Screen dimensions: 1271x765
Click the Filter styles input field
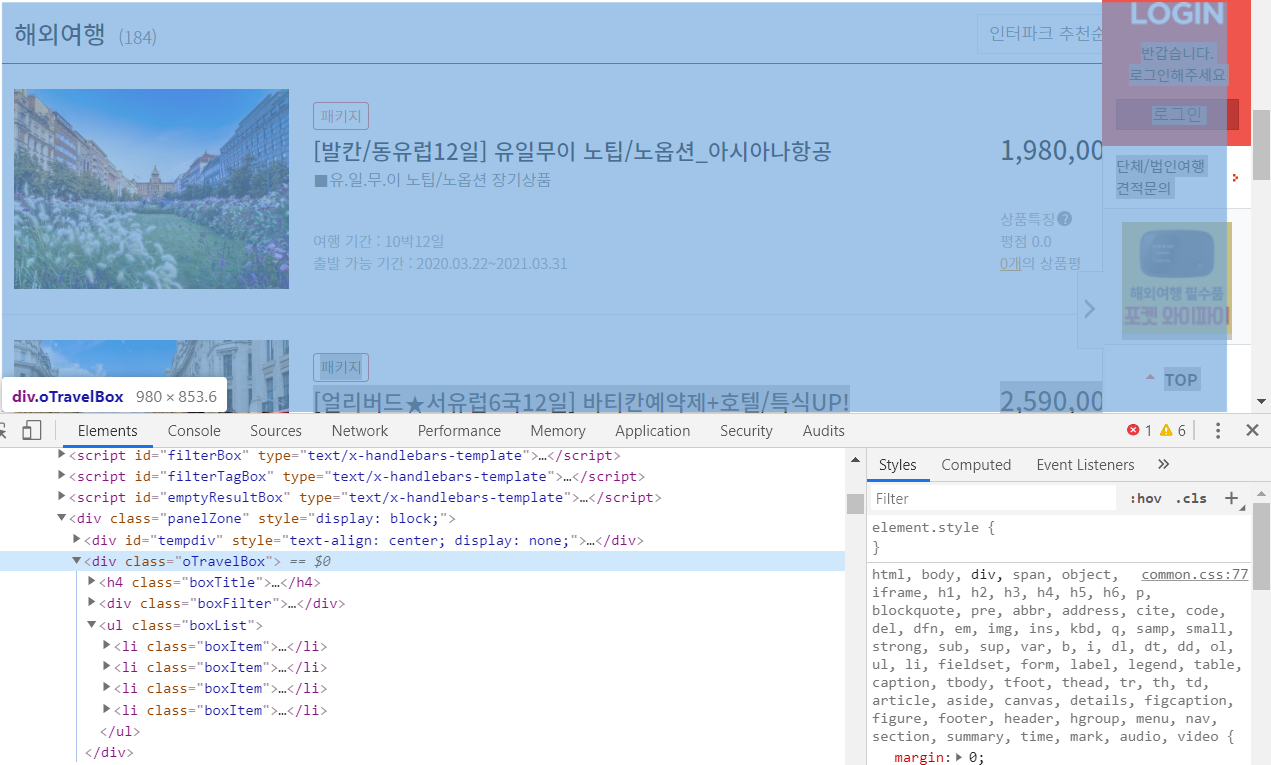[x=992, y=498]
